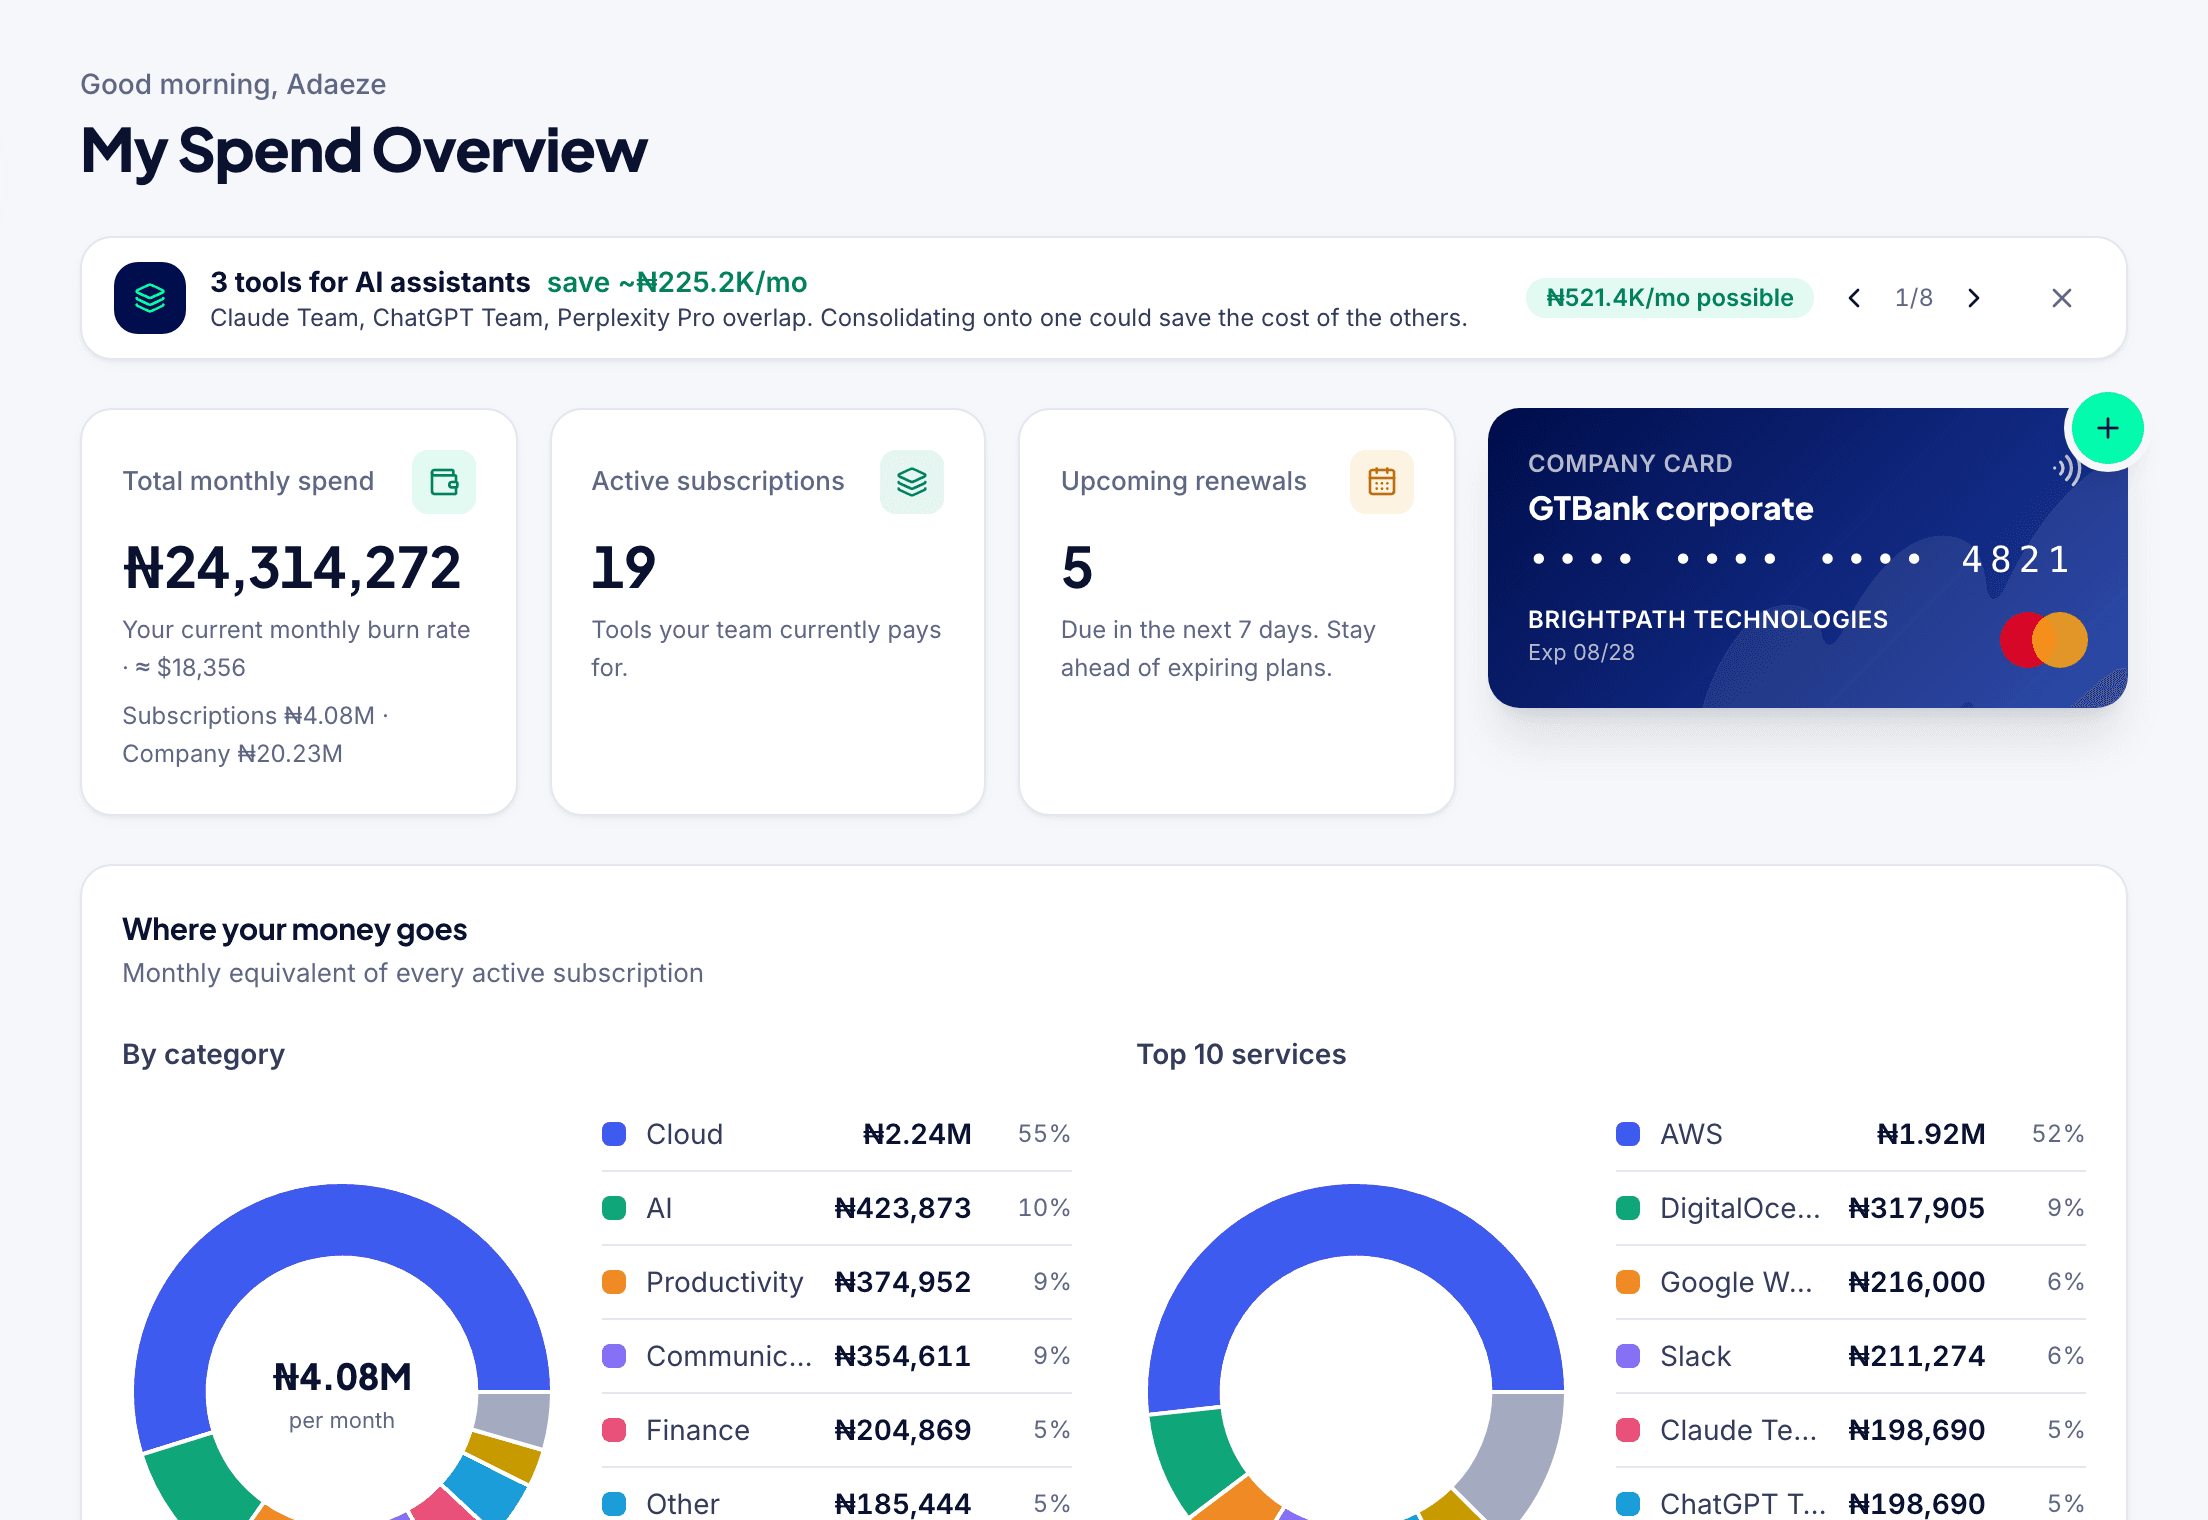The height and width of the screenshot is (1520, 2208).
Task: Go to previous savings tip arrow
Action: pyautogui.click(x=1854, y=298)
